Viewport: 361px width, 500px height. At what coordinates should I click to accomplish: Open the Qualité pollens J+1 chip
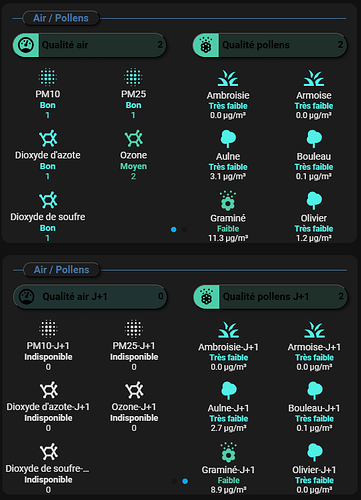[270, 296]
